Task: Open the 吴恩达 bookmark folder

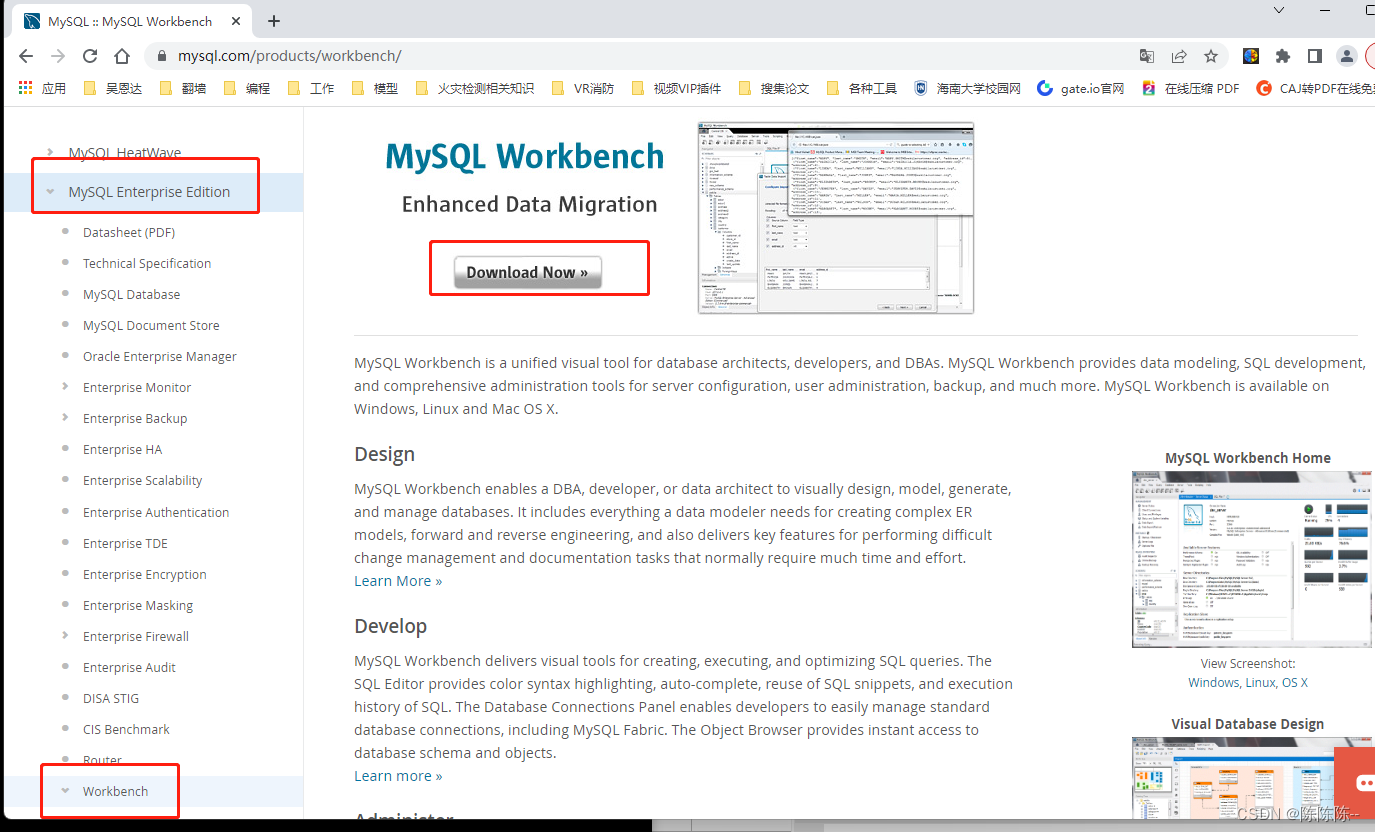Action: point(113,88)
